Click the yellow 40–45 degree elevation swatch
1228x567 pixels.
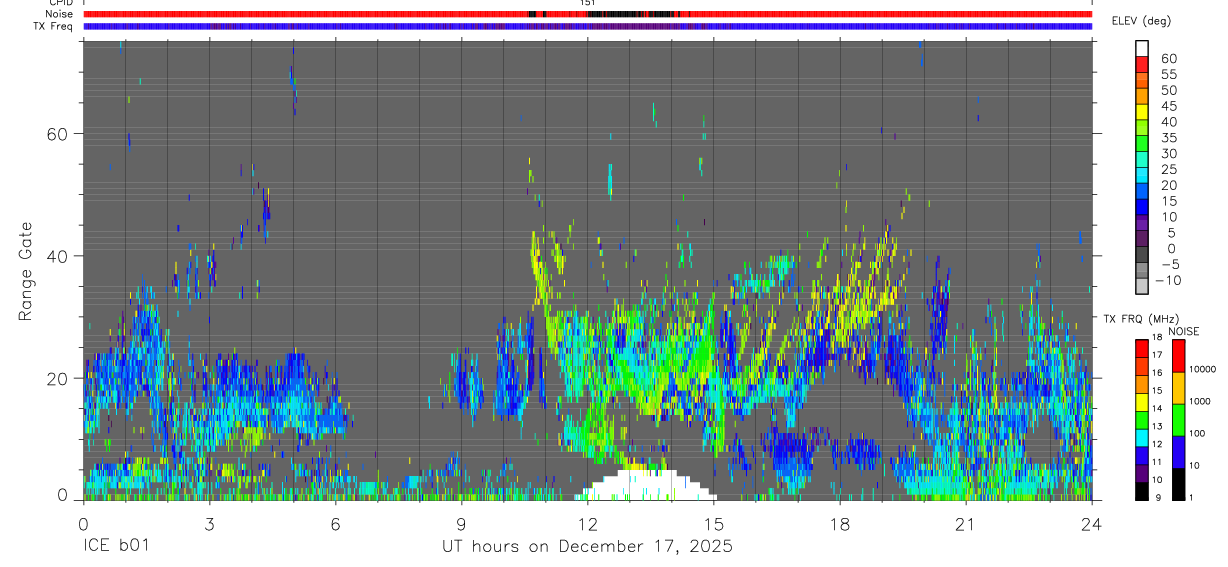coord(1142,112)
